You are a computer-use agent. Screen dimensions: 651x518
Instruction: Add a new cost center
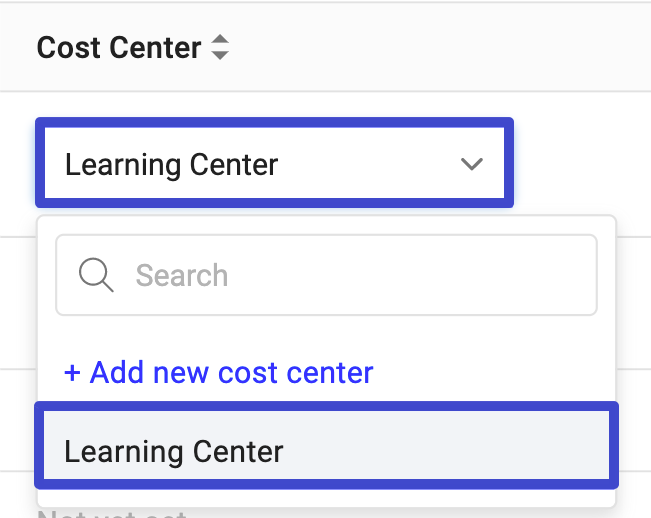coord(218,372)
